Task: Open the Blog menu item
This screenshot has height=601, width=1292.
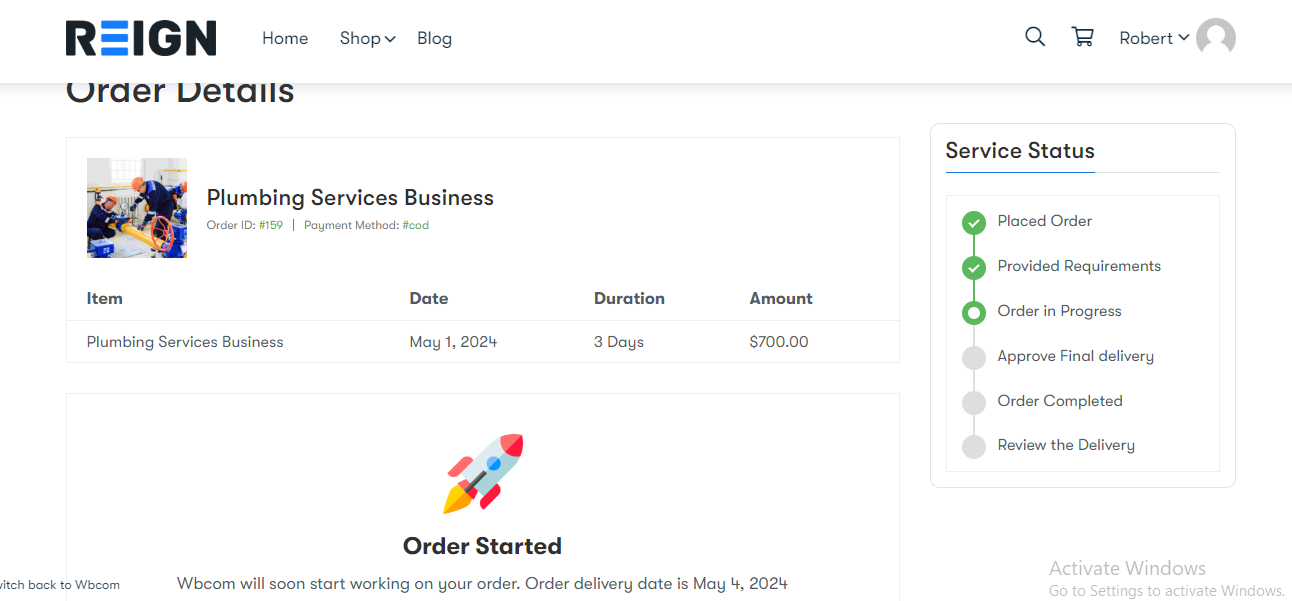Action: (434, 38)
